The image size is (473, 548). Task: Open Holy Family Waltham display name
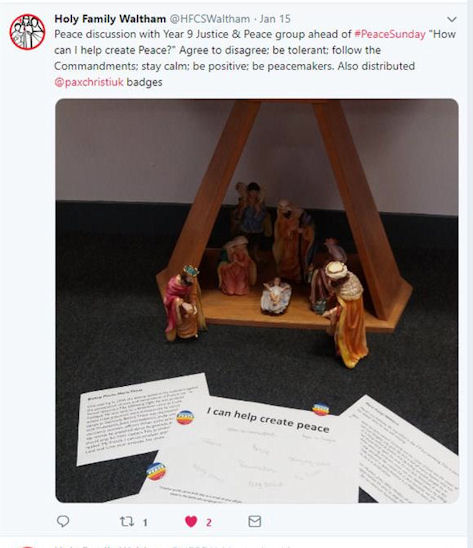(x=110, y=19)
